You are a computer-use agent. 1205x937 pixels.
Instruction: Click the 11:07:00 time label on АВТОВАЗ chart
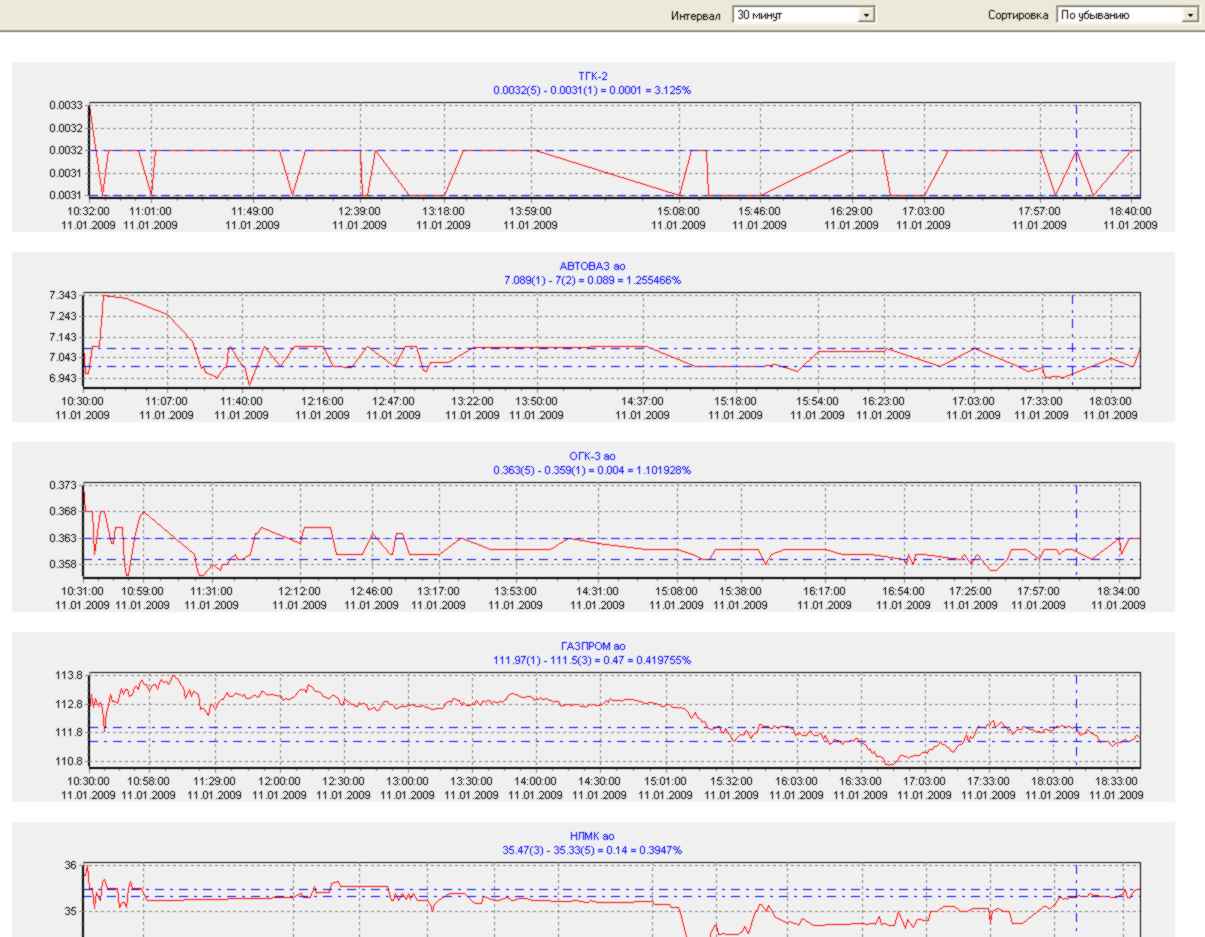(167, 401)
